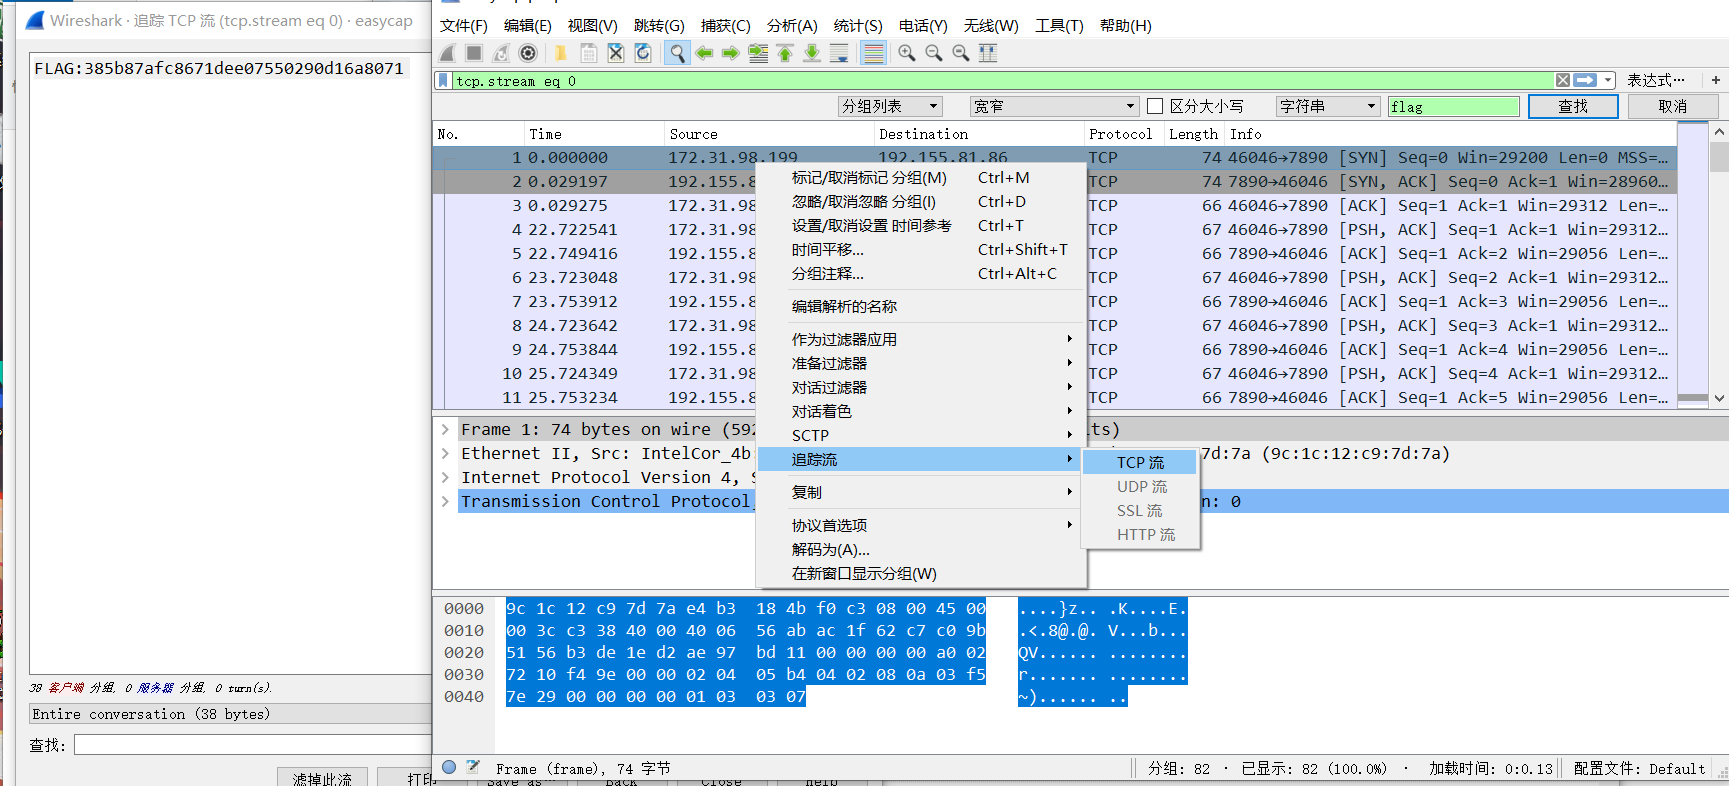Select TCP stream from follow submenu
The height and width of the screenshot is (786, 1729).
[1140, 462]
